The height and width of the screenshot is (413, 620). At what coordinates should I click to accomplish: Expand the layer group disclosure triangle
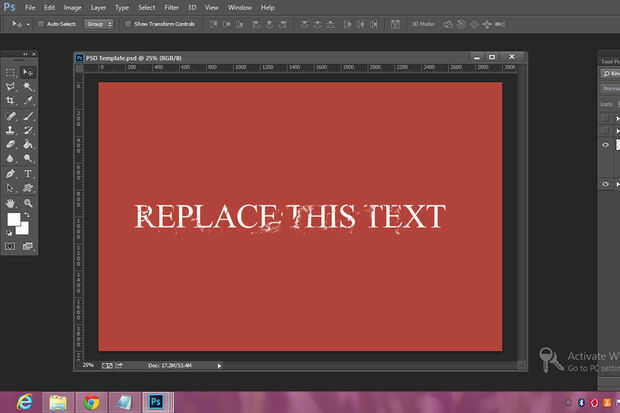[x=616, y=118]
